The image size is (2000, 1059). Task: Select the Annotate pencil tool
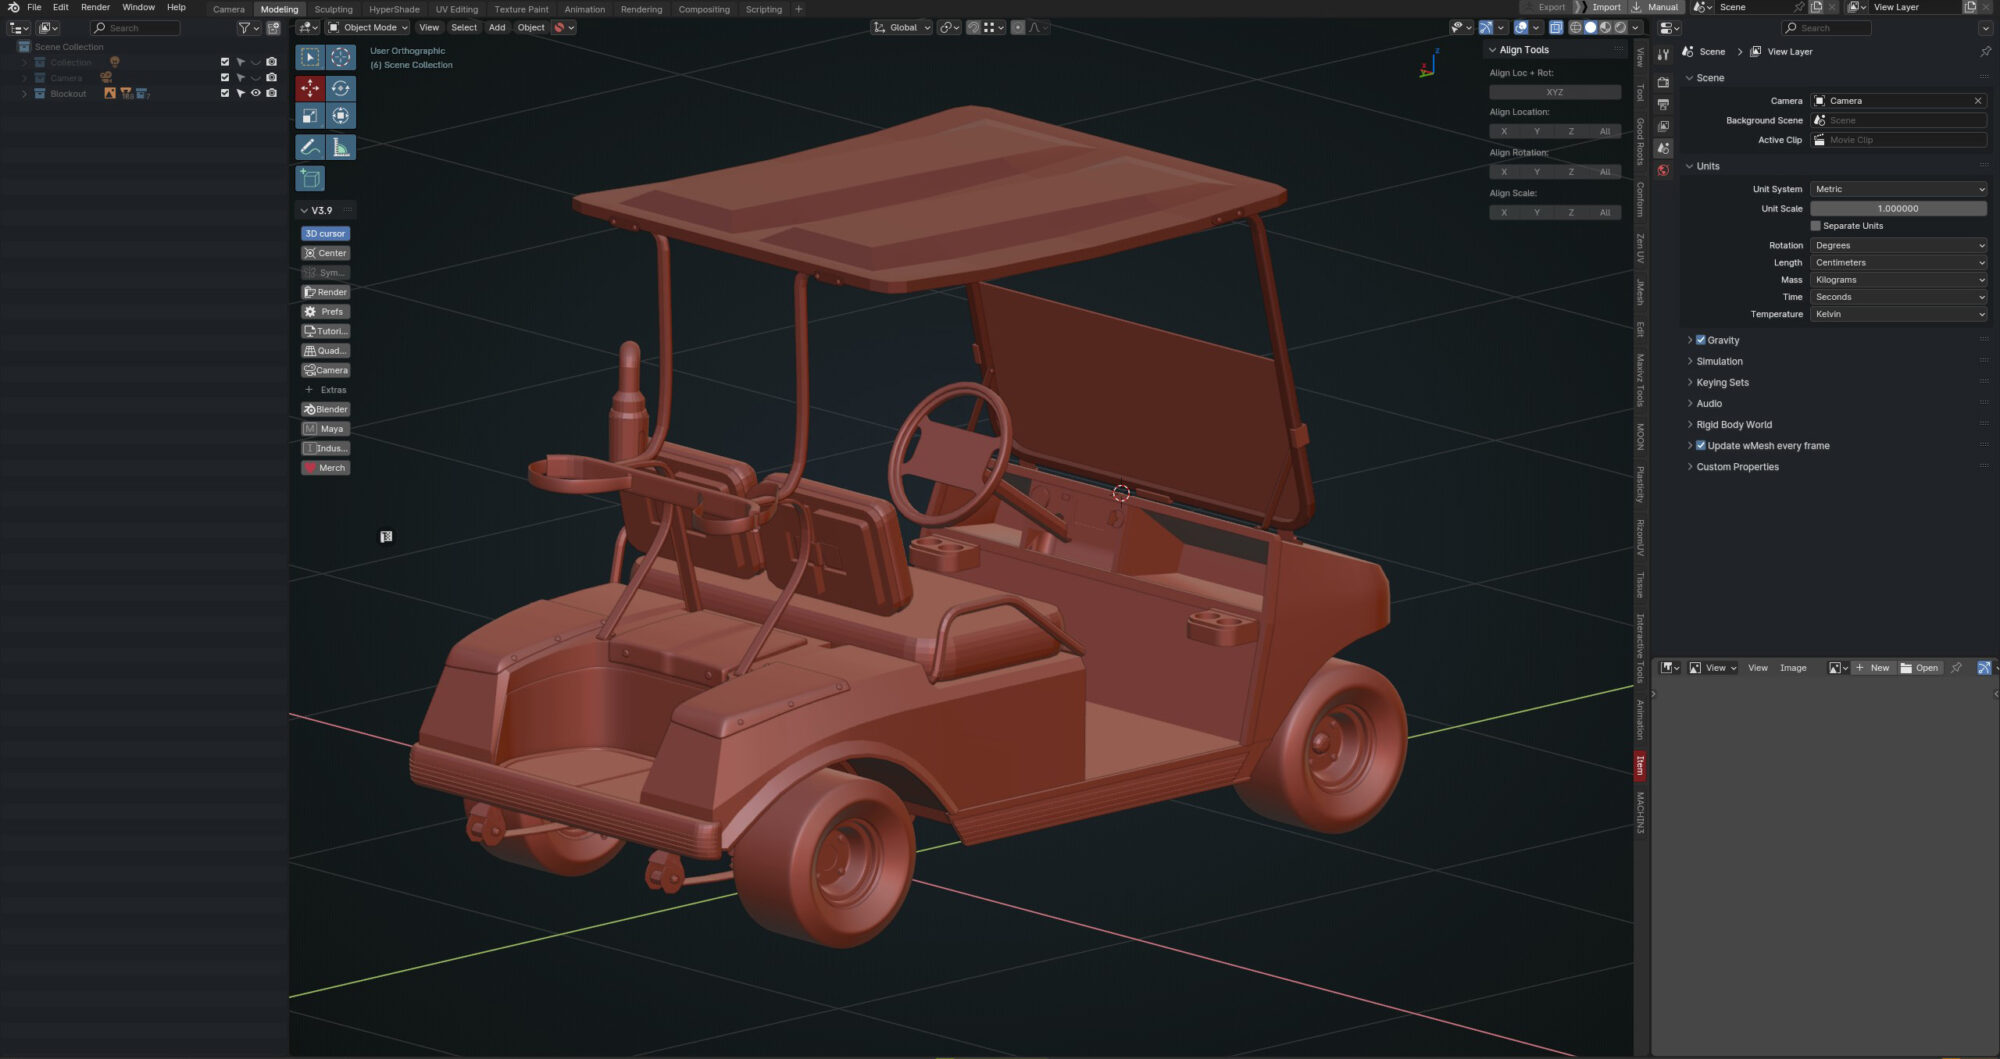pyautogui.click(x=310, y=148)
